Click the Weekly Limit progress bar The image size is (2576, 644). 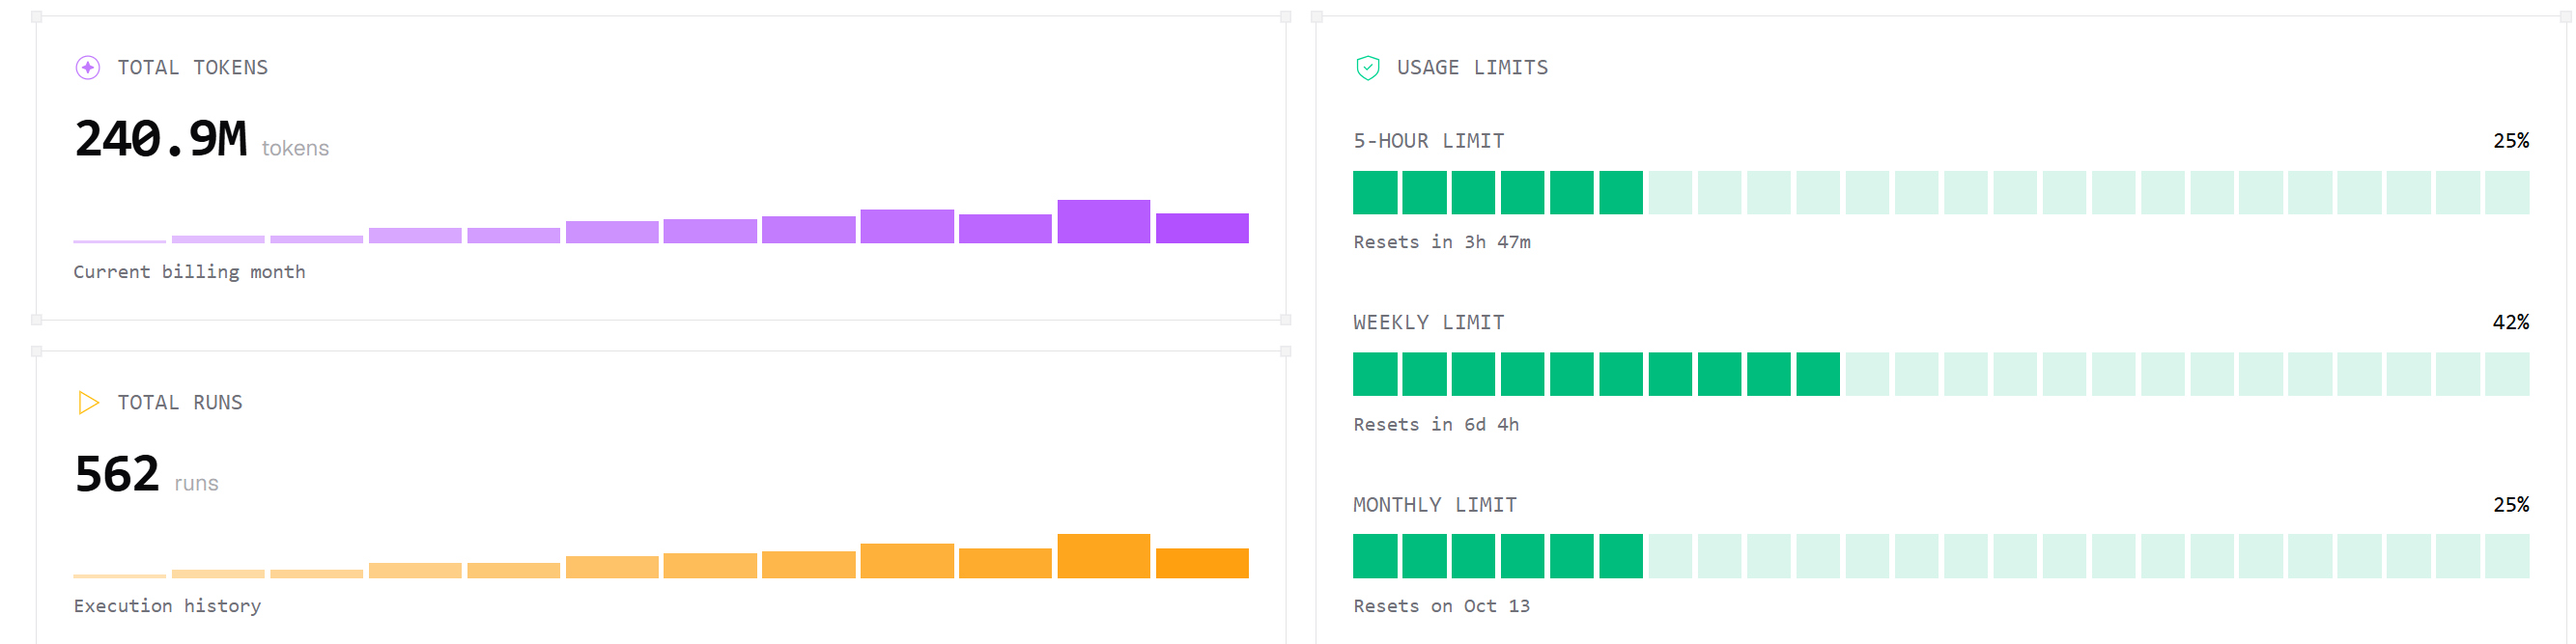pyautogui.click(x=1940, y=374)
